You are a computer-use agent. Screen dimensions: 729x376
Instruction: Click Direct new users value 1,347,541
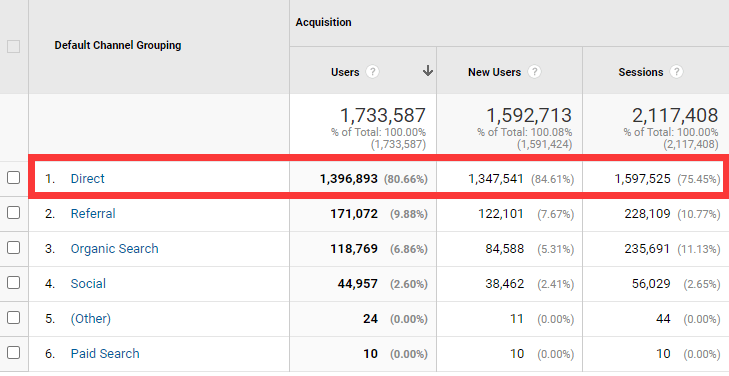[x=496, y=179]
